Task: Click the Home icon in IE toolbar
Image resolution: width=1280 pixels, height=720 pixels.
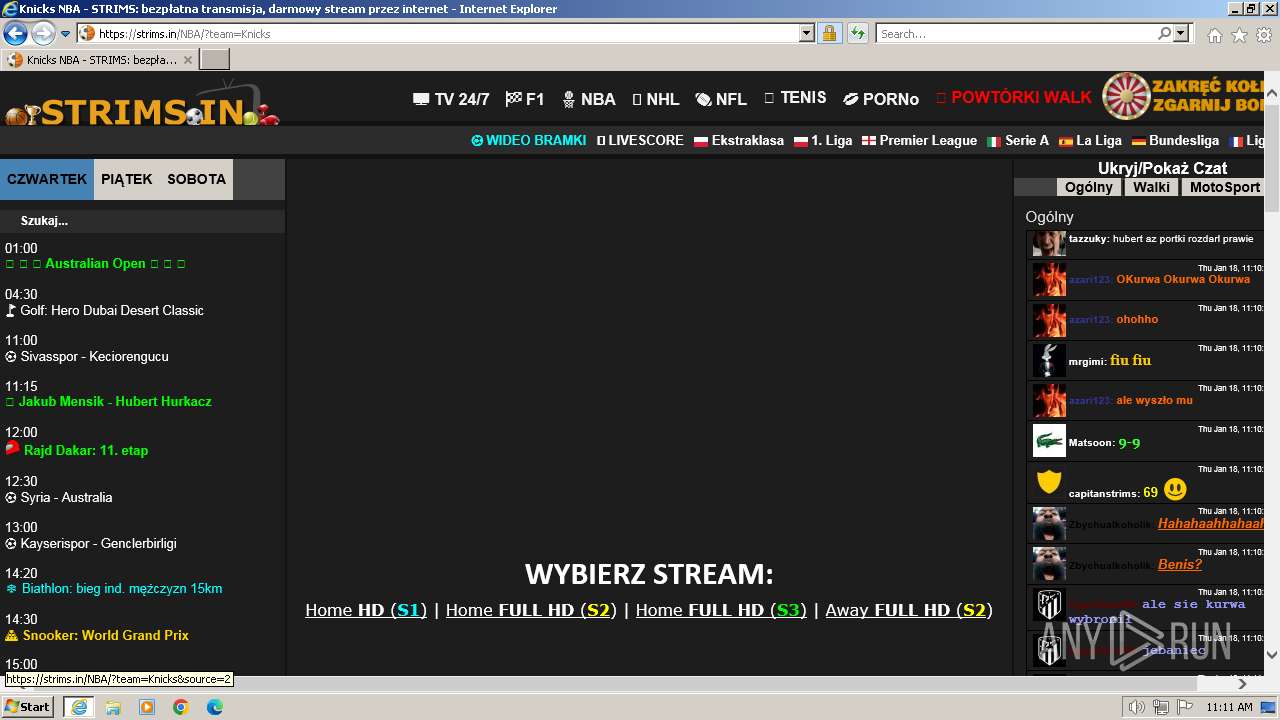Action: 1214,35
